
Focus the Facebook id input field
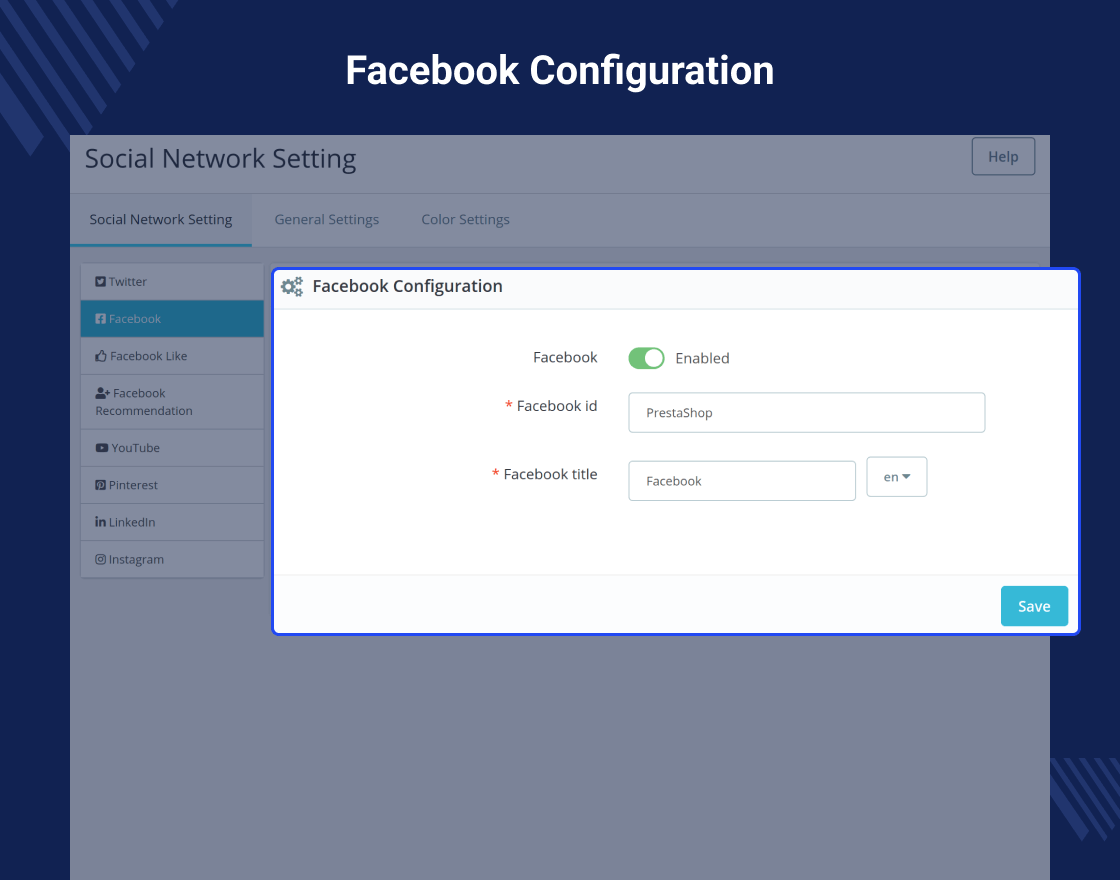[806, 412]
